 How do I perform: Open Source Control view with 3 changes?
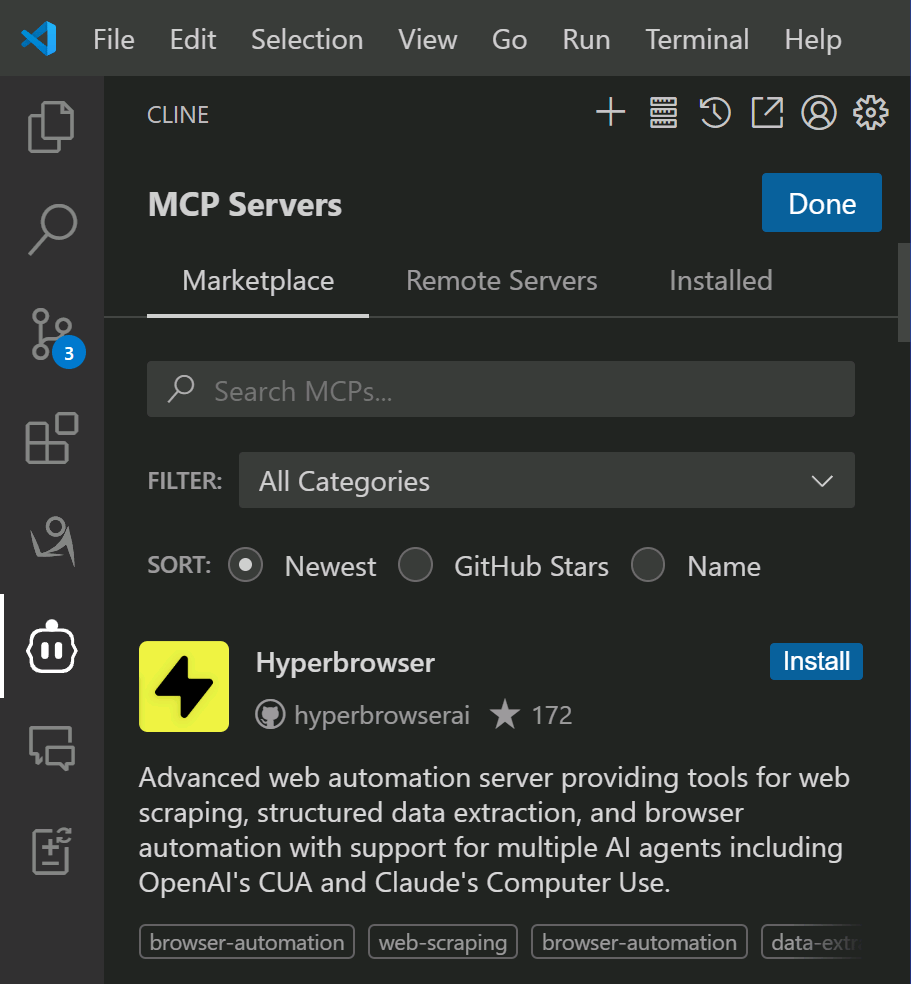pos(51,334)
